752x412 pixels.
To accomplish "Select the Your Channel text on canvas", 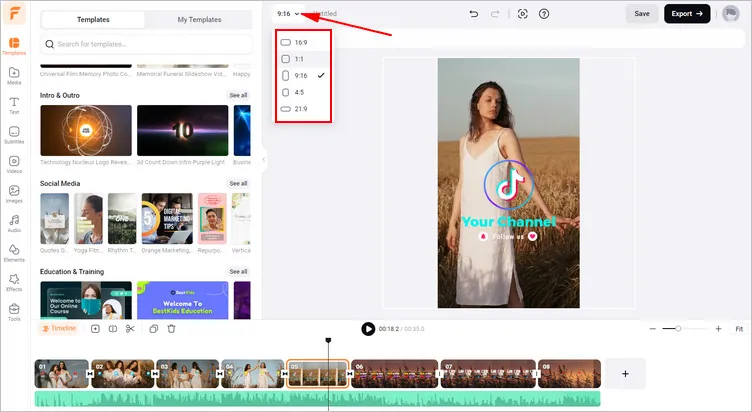I will (x=508, y=222).
